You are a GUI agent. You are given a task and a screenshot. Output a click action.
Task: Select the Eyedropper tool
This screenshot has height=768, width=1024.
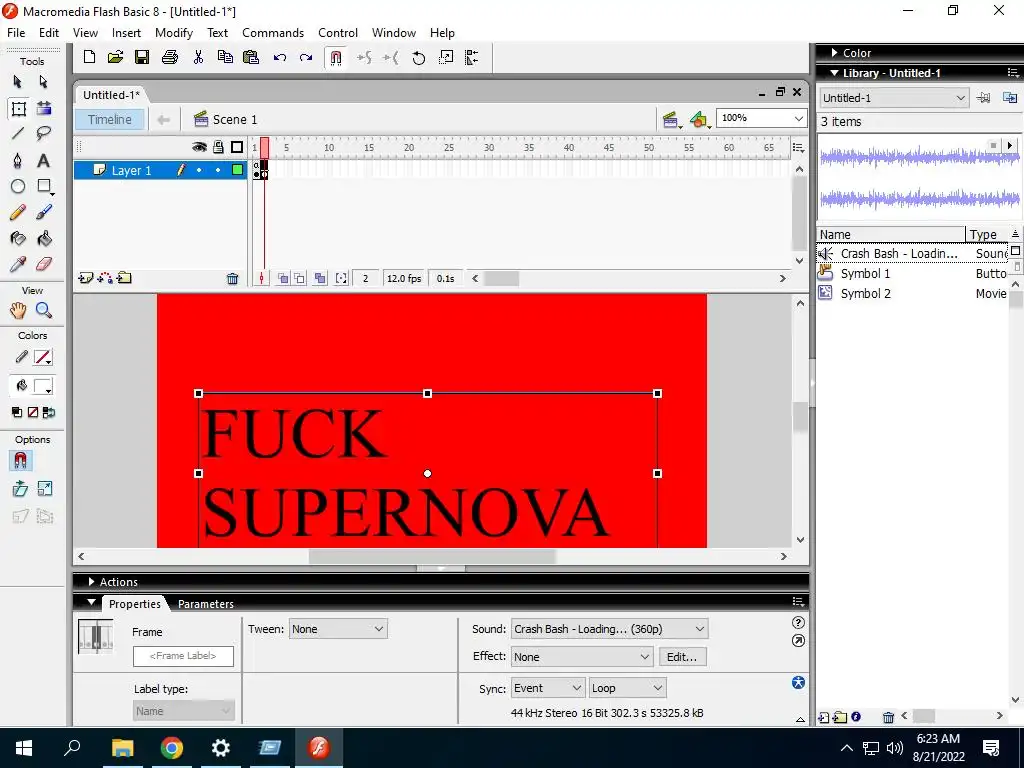(18, 264)
